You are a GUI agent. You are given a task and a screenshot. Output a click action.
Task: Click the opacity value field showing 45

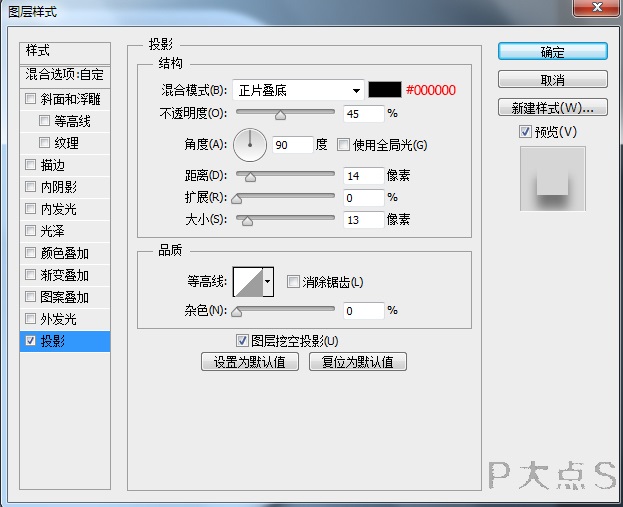click(x=364, y=114)
